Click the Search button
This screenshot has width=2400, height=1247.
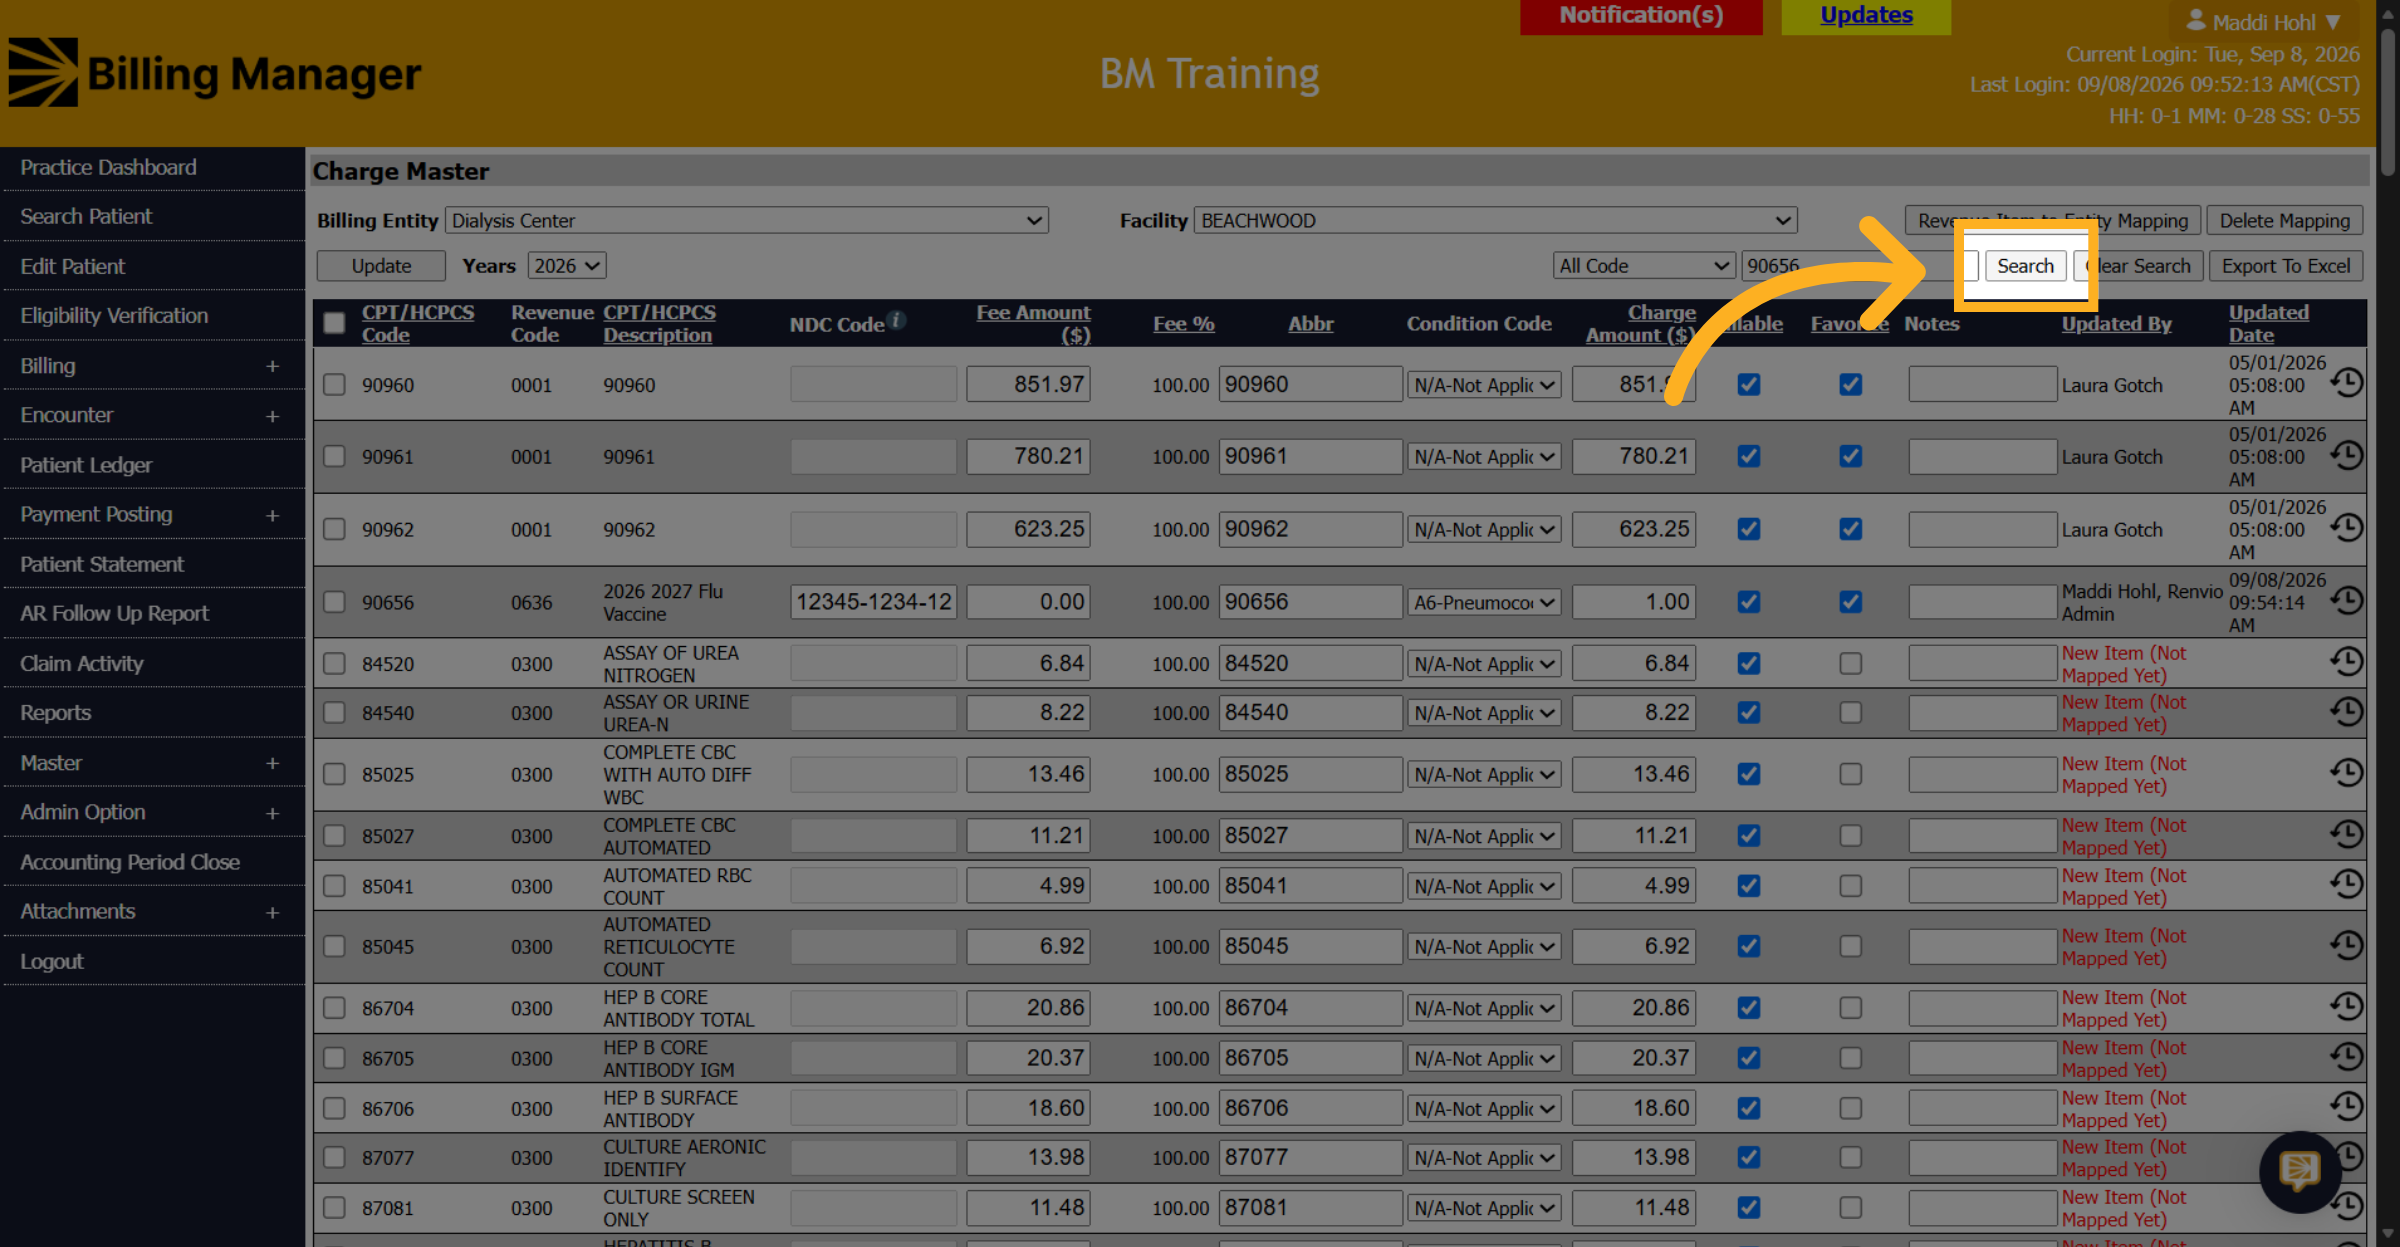(2025, 266)
